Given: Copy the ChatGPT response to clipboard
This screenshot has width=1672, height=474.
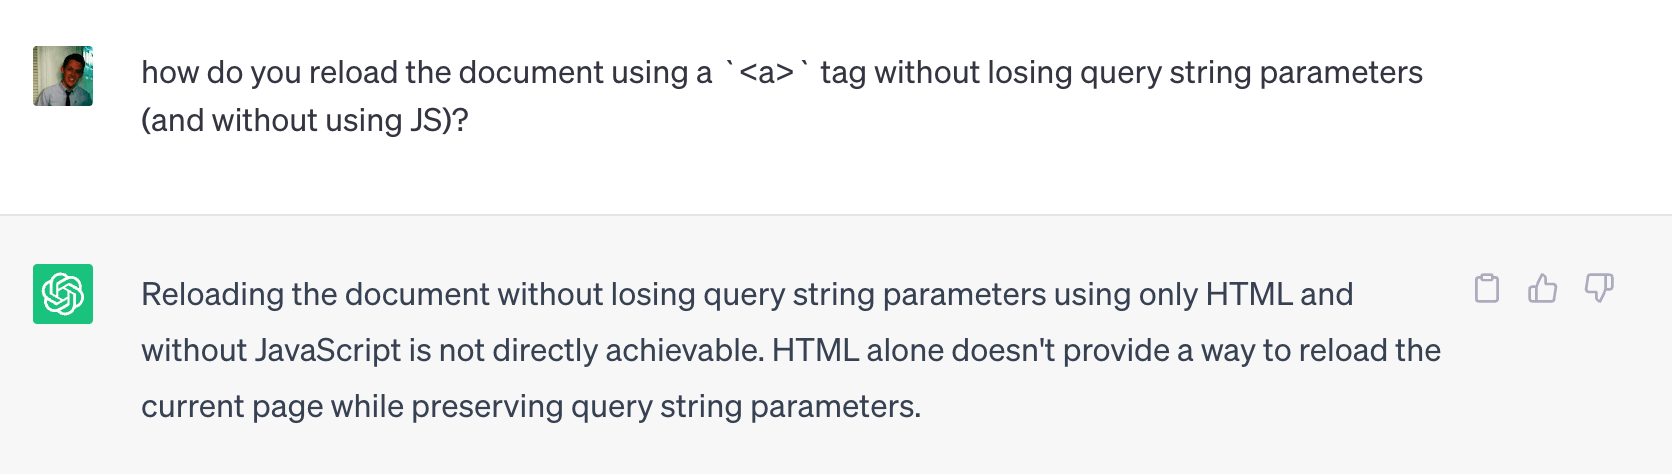Looking at the screenshot, I should click(1487, 288).
